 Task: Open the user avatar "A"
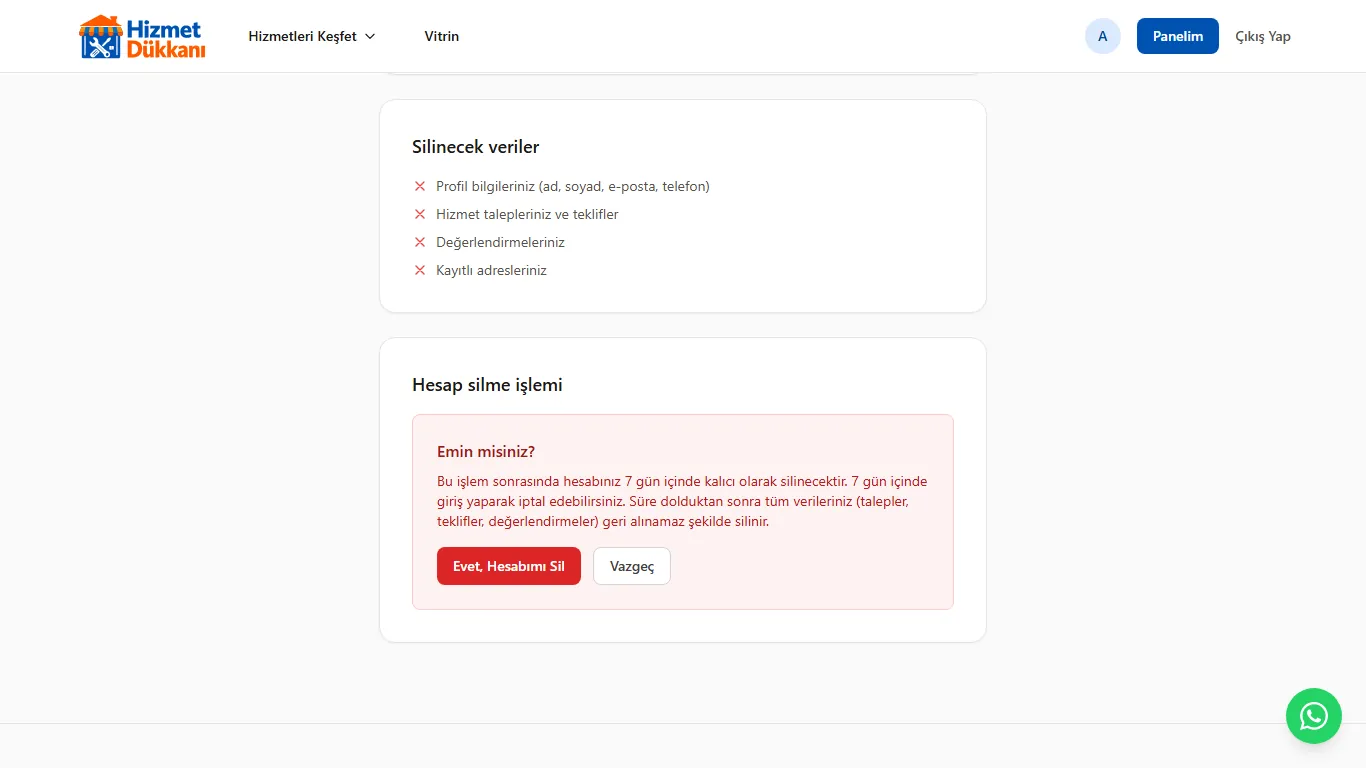coord(1103,36)
